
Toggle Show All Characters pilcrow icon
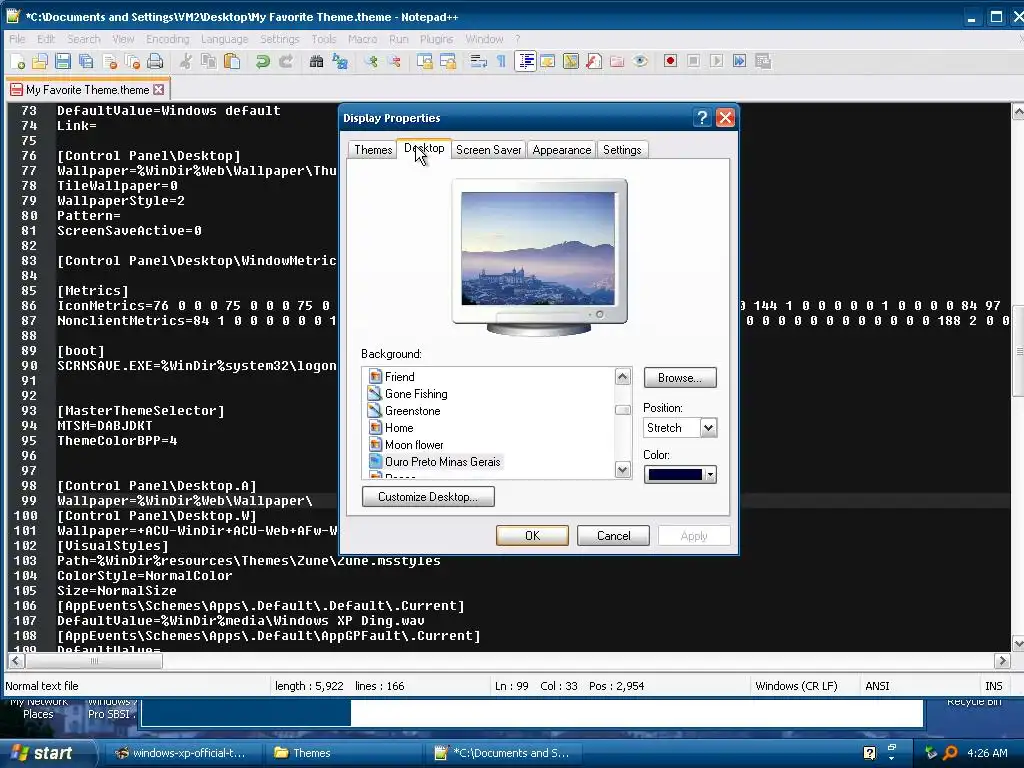(502, 61)
